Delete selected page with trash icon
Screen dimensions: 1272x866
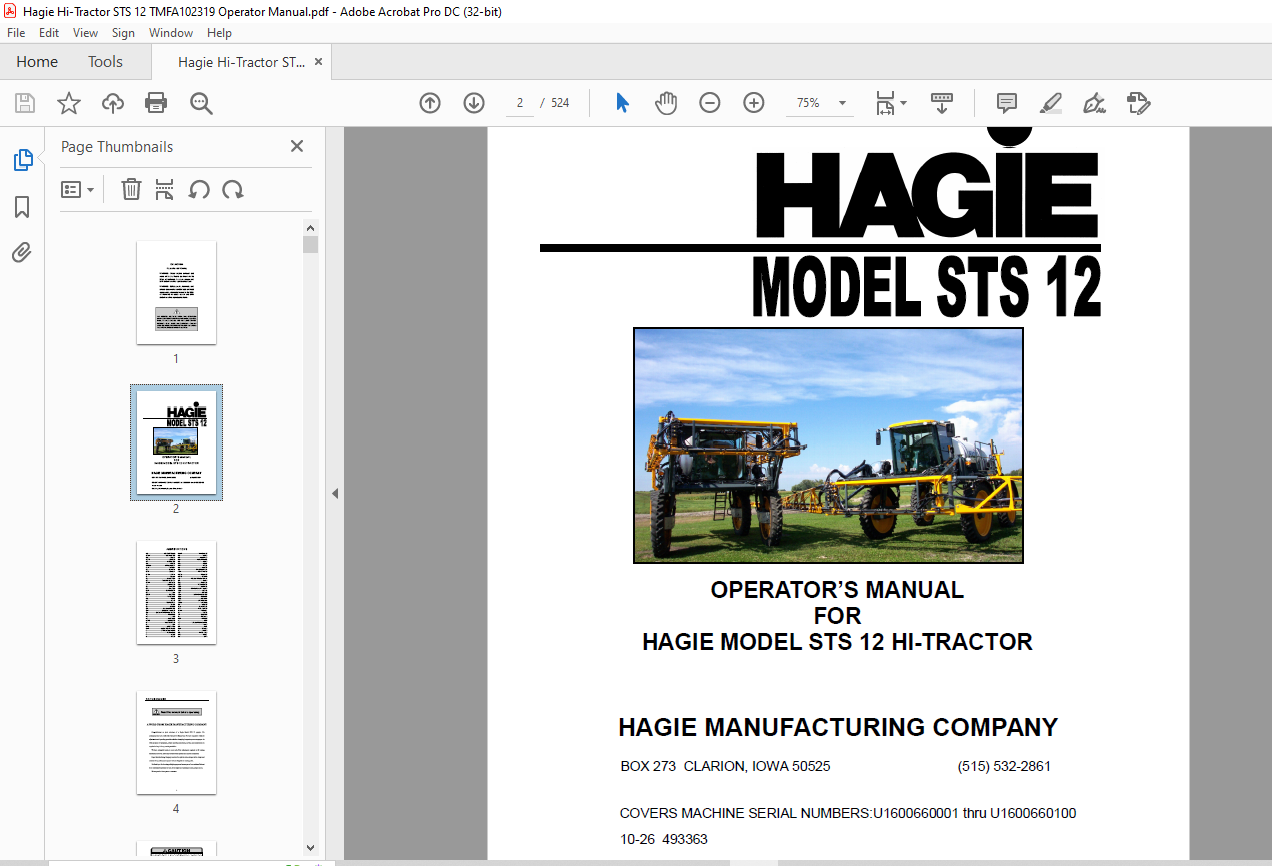pos(131,189)
